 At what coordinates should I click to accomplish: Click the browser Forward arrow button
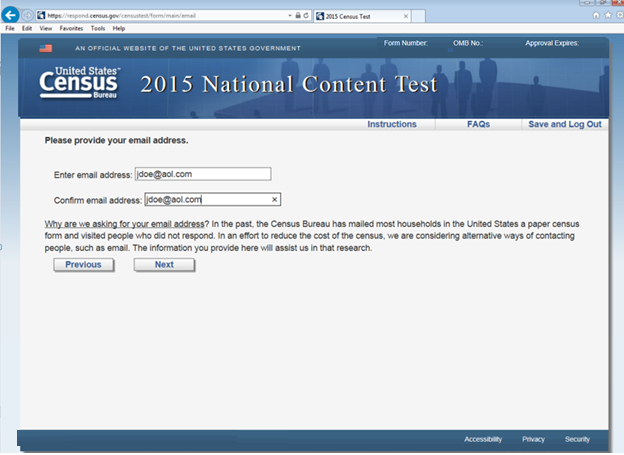click(27, 16)
